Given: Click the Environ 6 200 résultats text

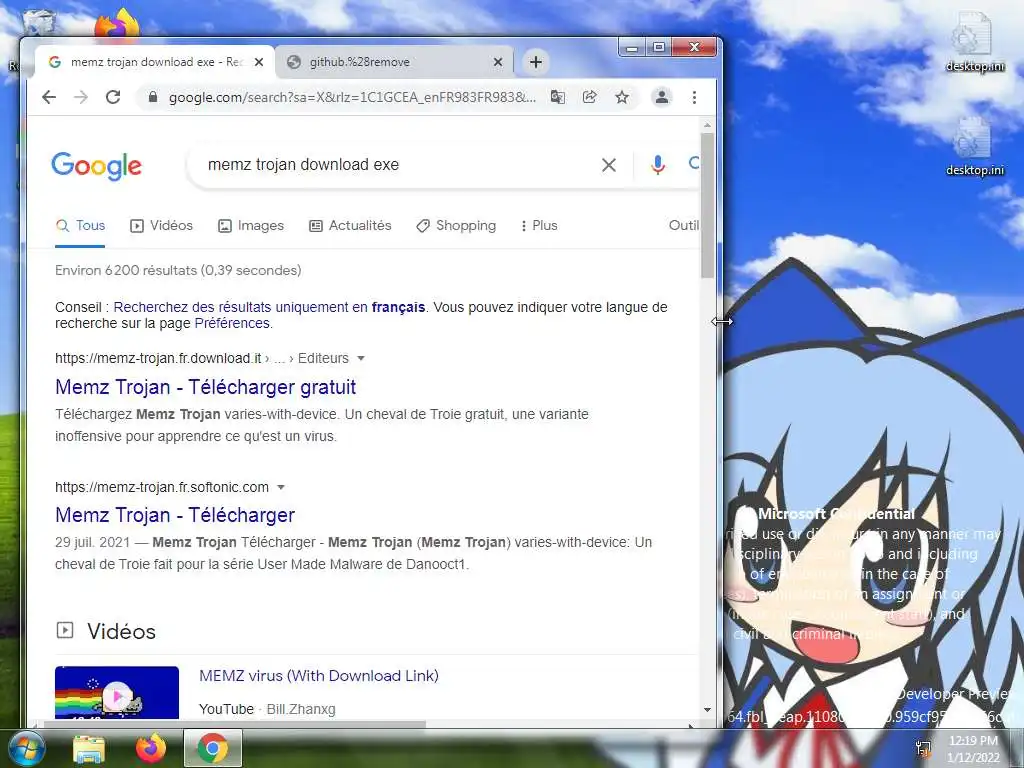Looking at the screenshot, I should (178, 270).
